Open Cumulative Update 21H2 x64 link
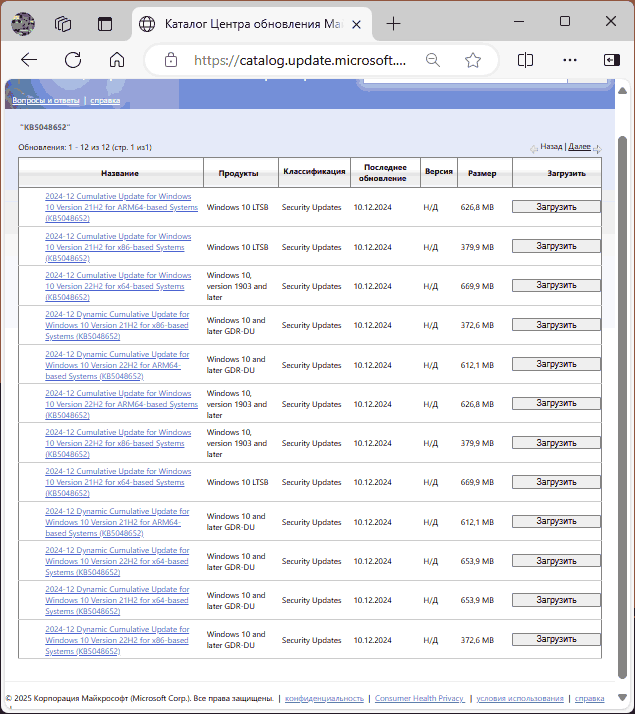635x714 pixels. point(118,482)
